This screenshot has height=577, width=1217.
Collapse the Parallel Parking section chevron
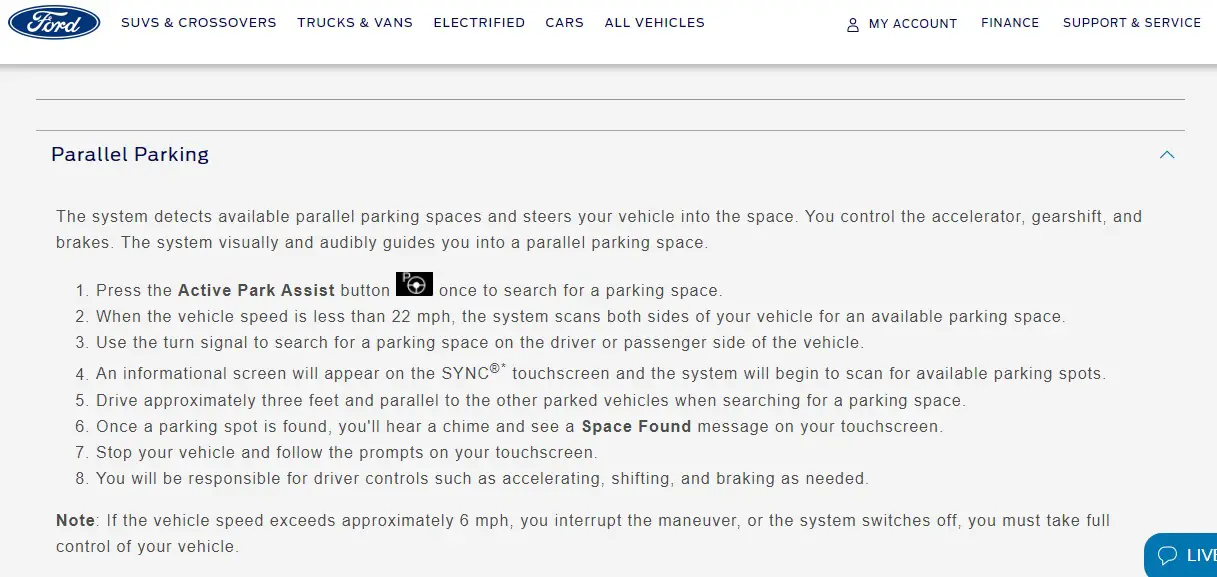pyautogui.click(x=1166, y=155)
